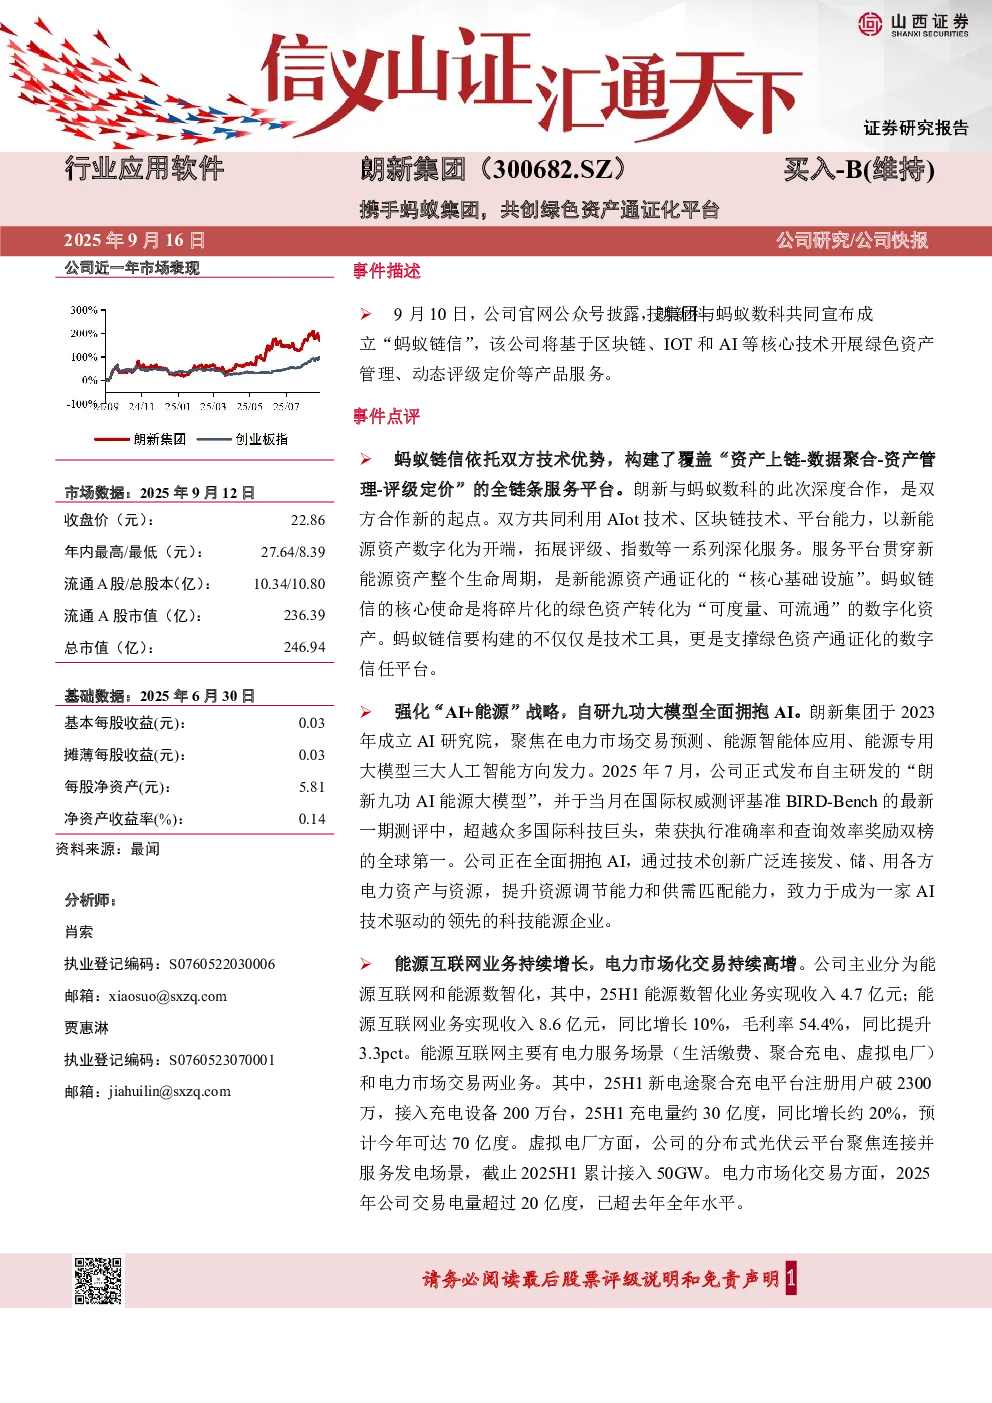Click the 行业应用软件 category heading
Image resolution: width=992 pixels, height=1403 pixels.
click(x=144, y=168)
